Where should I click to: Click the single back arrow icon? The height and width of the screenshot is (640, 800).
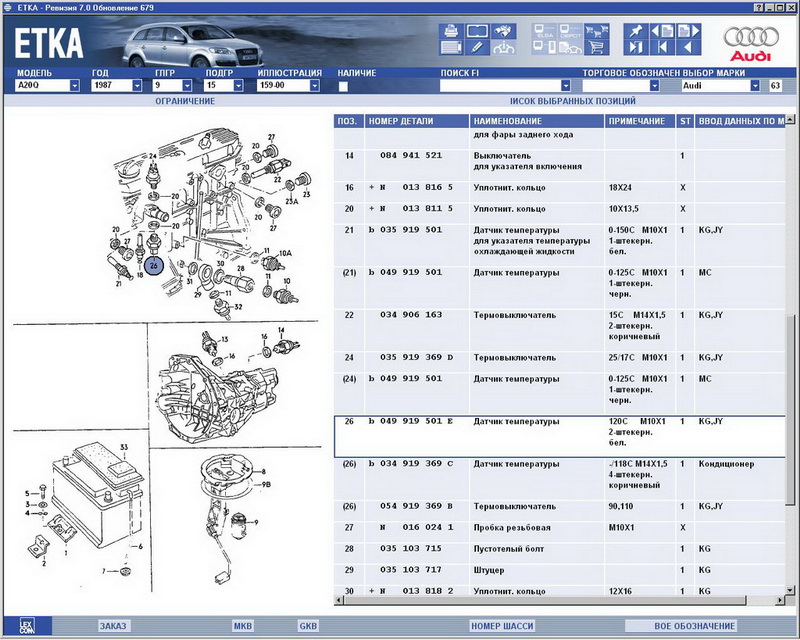pyautogui.click(x=688, y=47)
